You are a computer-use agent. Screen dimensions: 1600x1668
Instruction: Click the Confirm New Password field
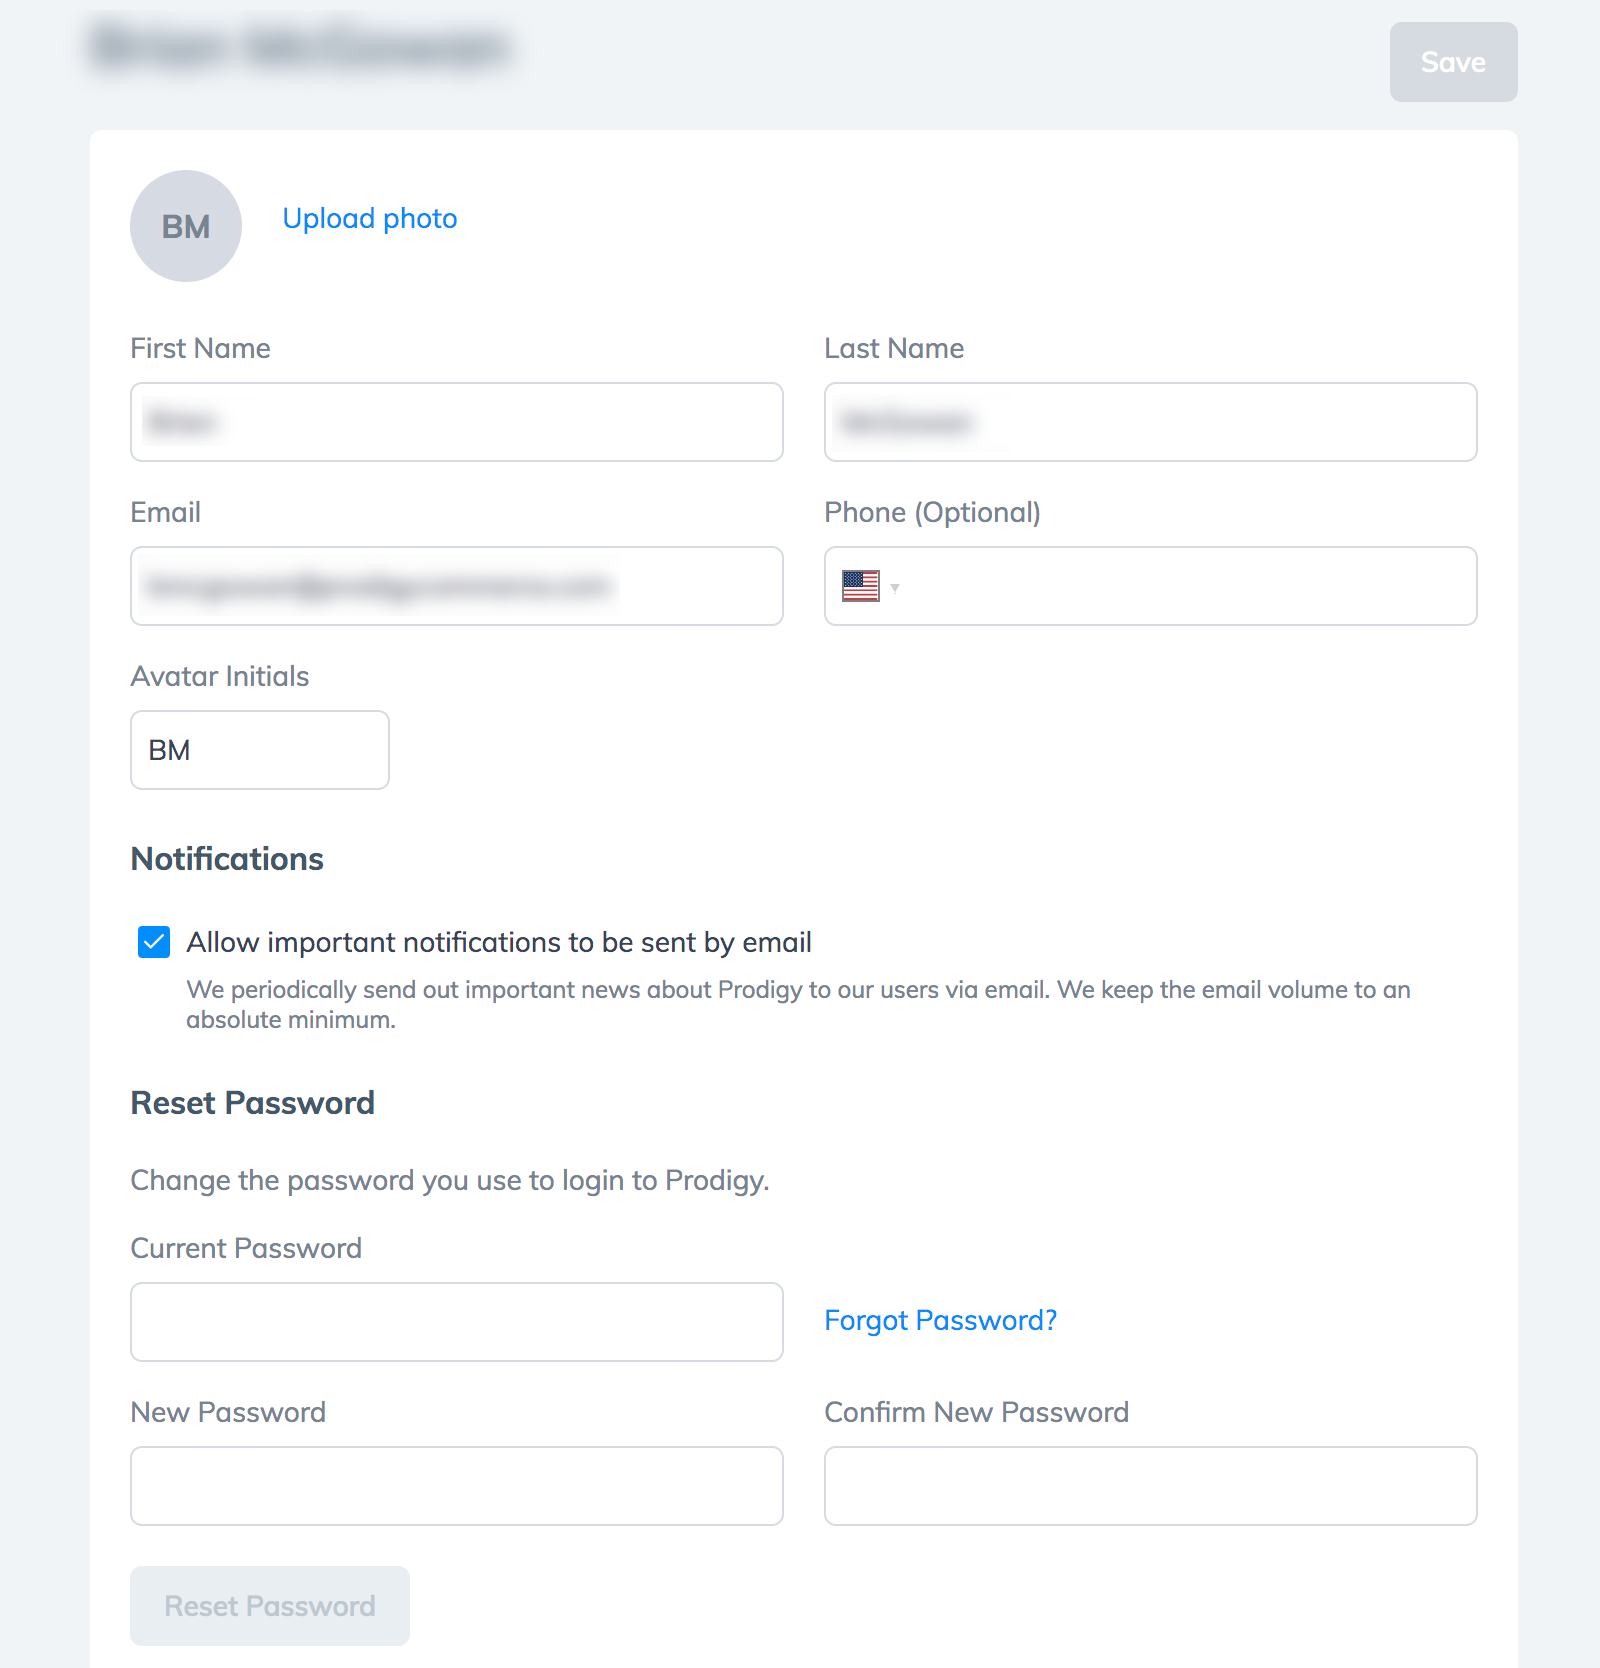(1151, 1486)
